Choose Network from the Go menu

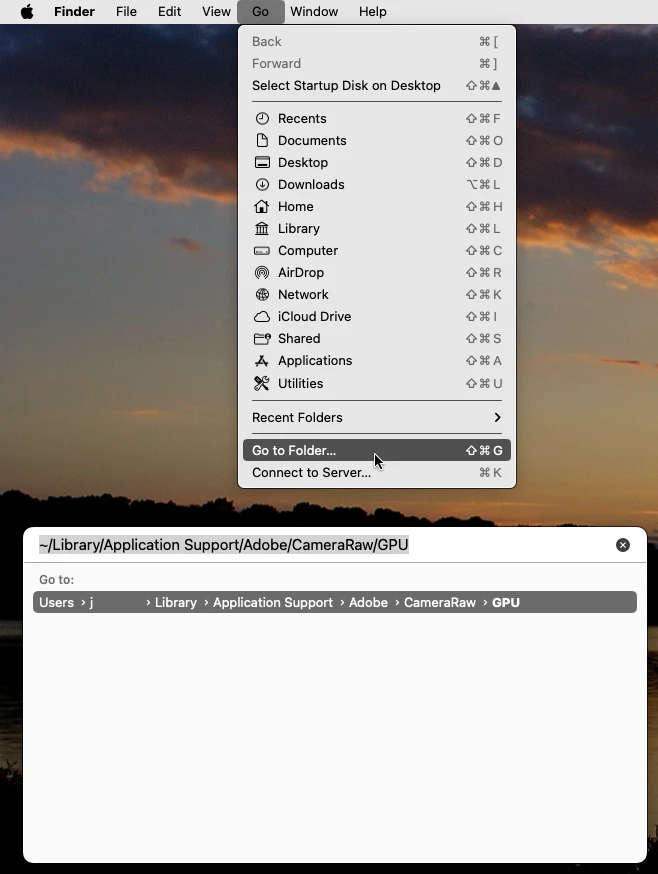[377, 295]
